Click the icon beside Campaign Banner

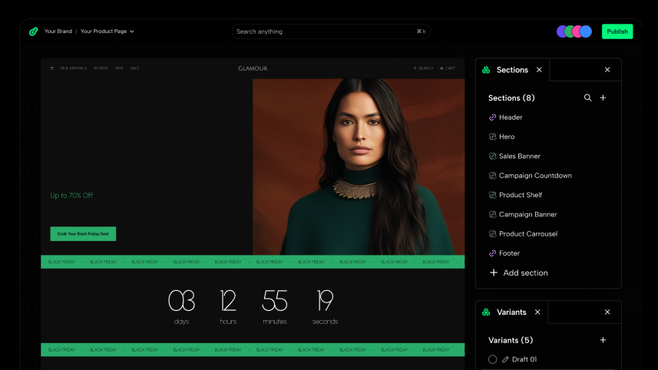pyautogui.click(x=492, y=214)
